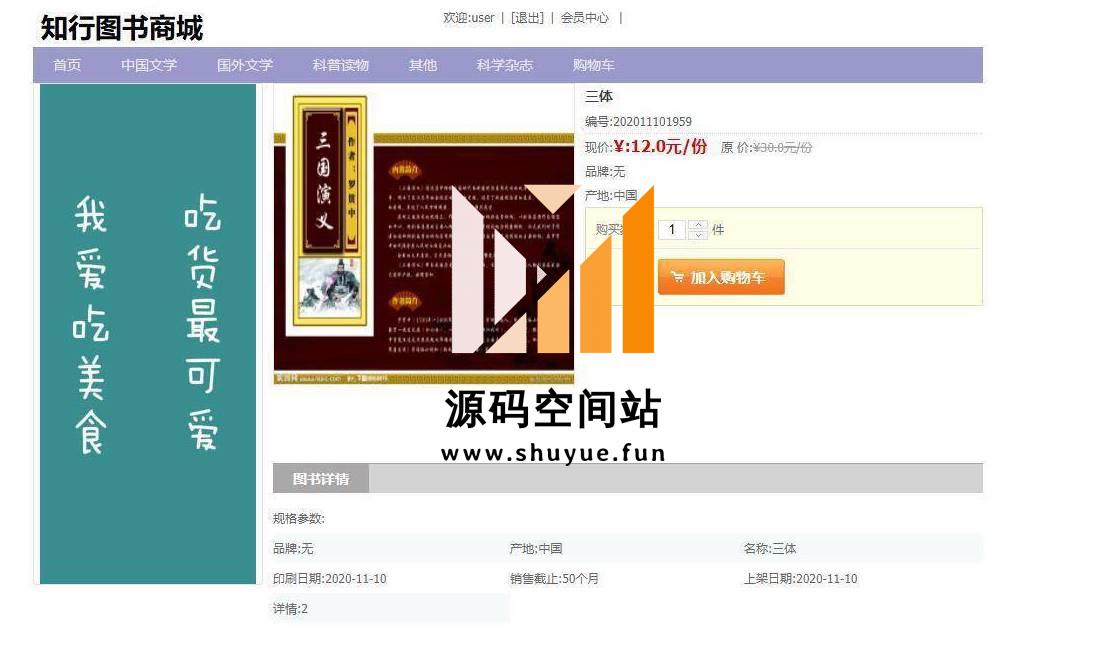The height and width of the screenshot is (652, 1107).
Task: Select the 科普读物 menu item
Action: point(341,65)
